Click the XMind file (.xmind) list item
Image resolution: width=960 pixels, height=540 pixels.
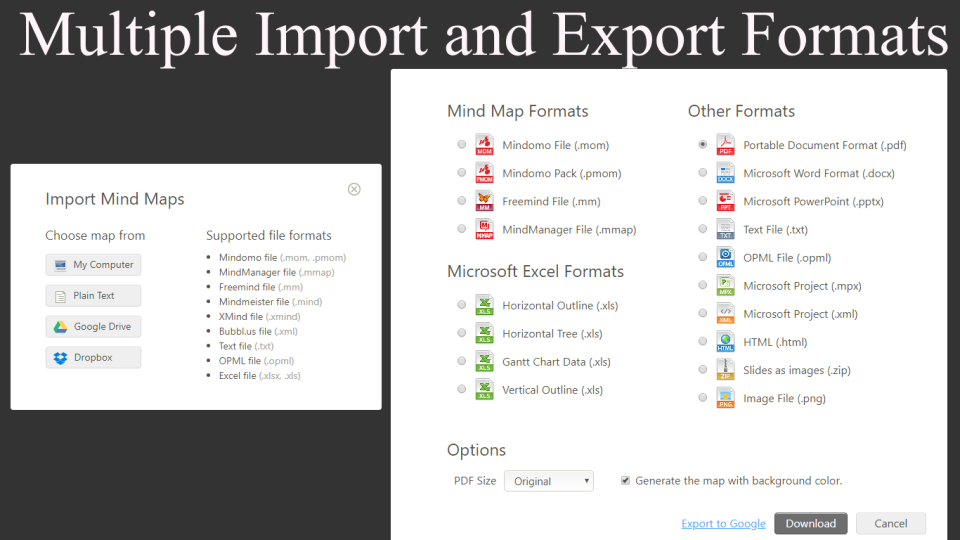click(x=260, y=317)
